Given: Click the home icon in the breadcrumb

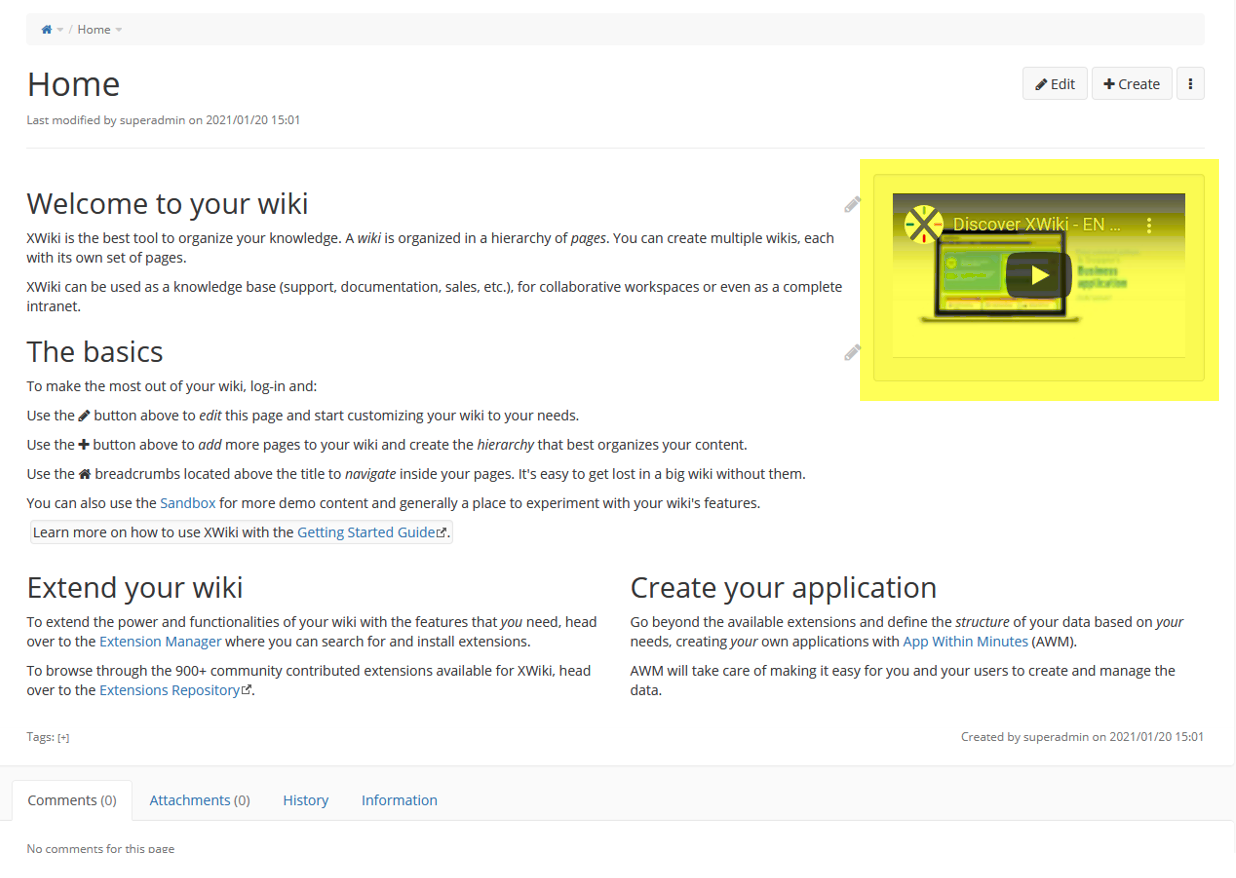Looking at the screenshot, I should 46,30.
